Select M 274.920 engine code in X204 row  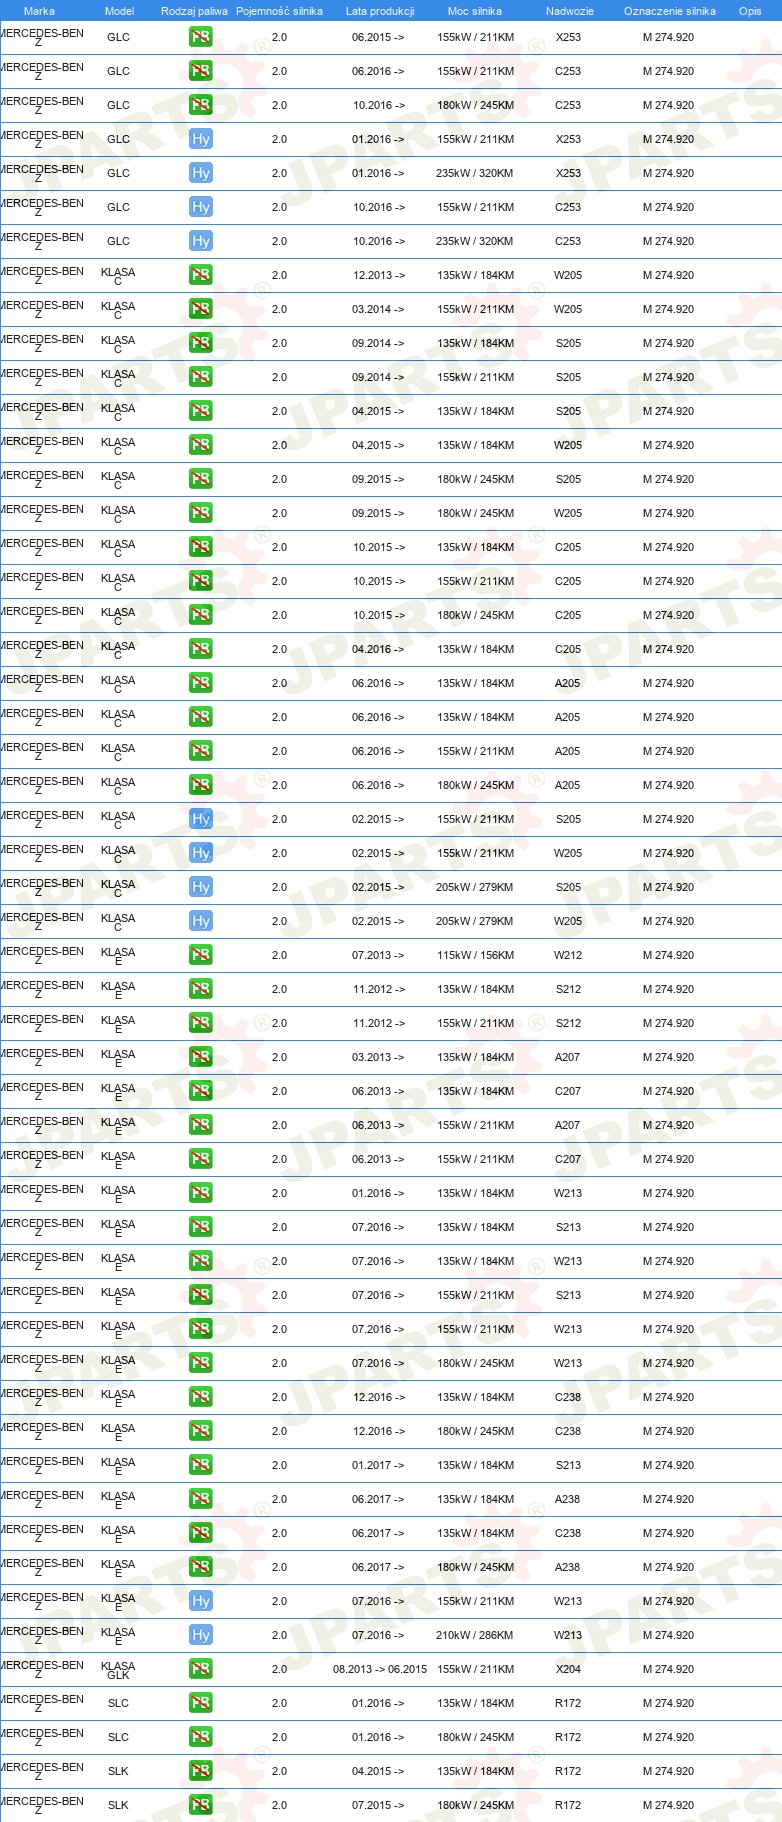pyautogui.click(x=668, y=1669)
